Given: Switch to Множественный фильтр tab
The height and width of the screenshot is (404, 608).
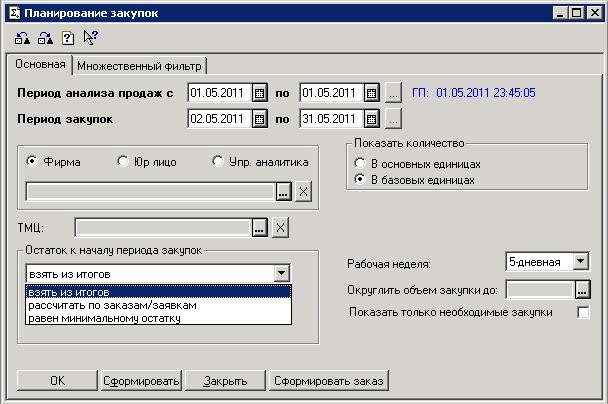Looking at the screenshot, I should (x=139, y=66).
